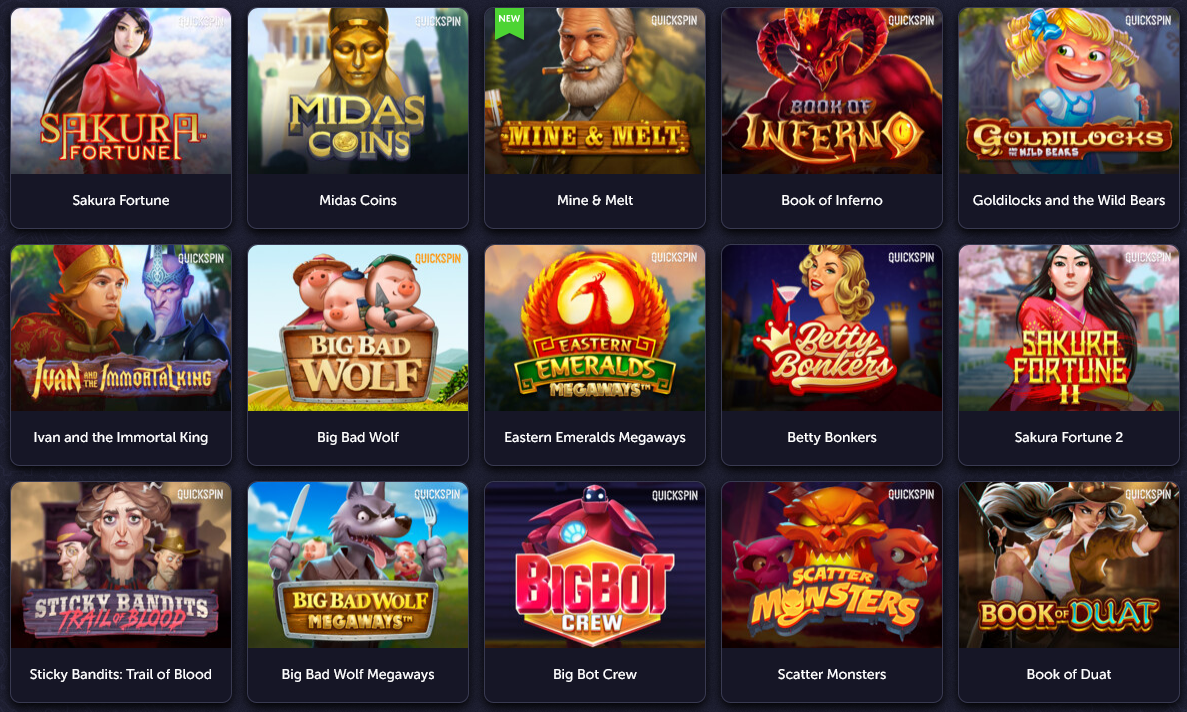Open the Big Bad Wolf Megaways artwork

(357, 564)
